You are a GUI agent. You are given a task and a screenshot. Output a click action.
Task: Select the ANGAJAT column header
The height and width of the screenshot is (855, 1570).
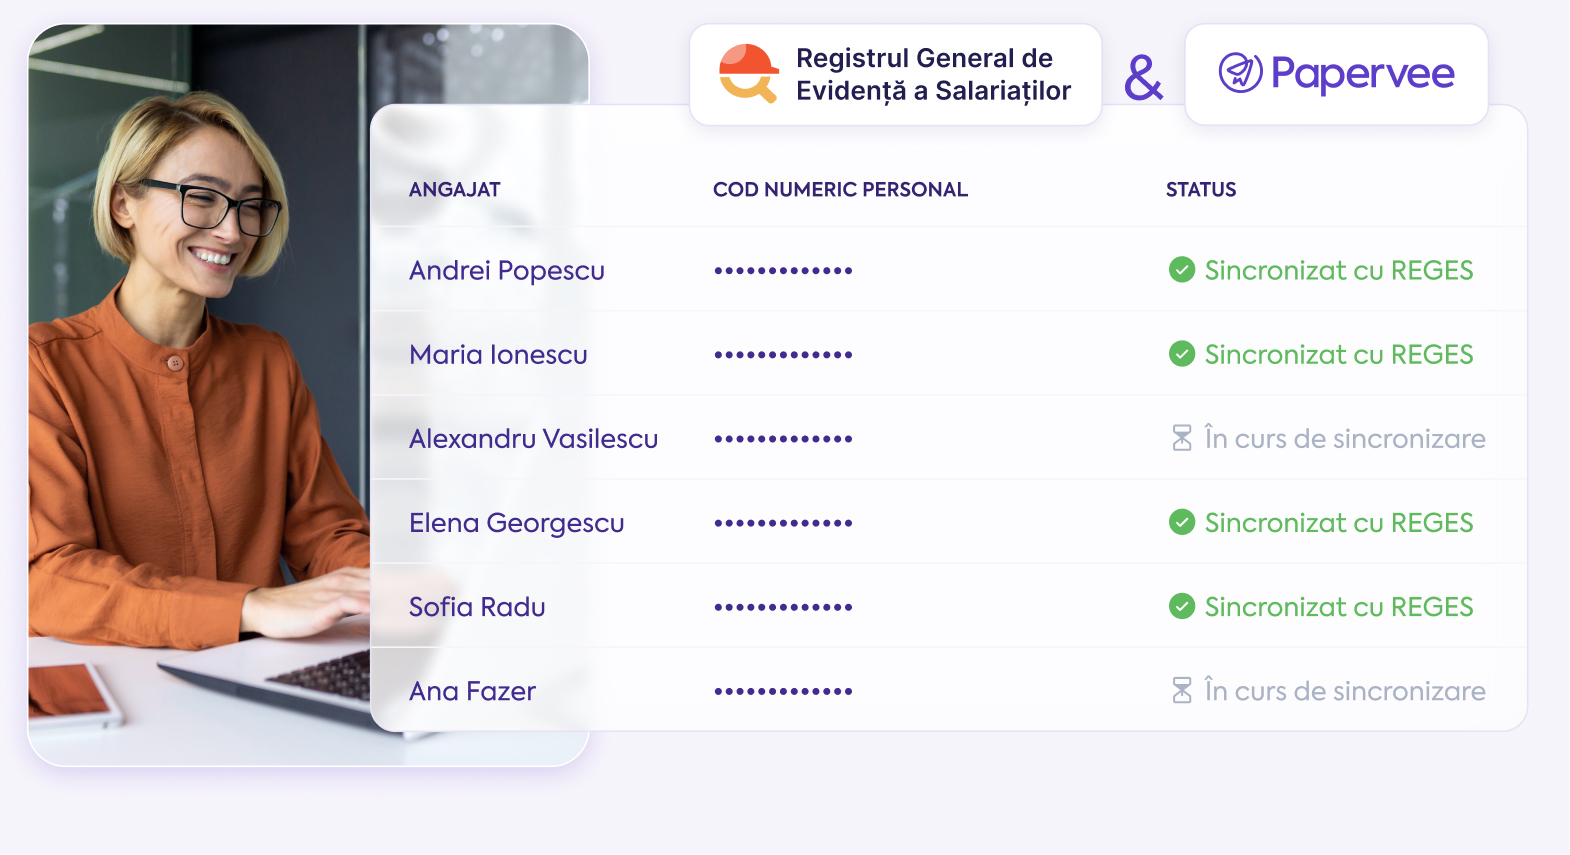coord(455,190)
